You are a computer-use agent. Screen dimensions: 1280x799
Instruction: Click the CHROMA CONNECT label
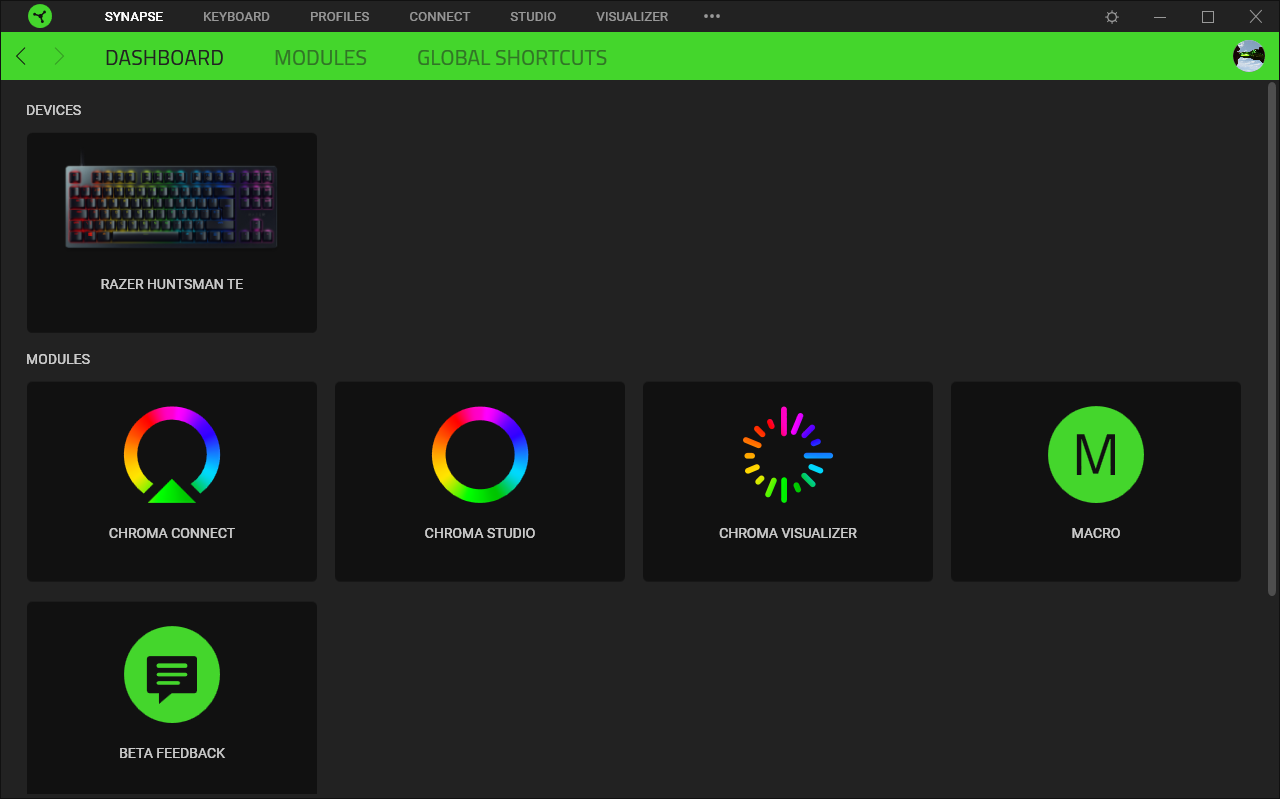[172, 533]
